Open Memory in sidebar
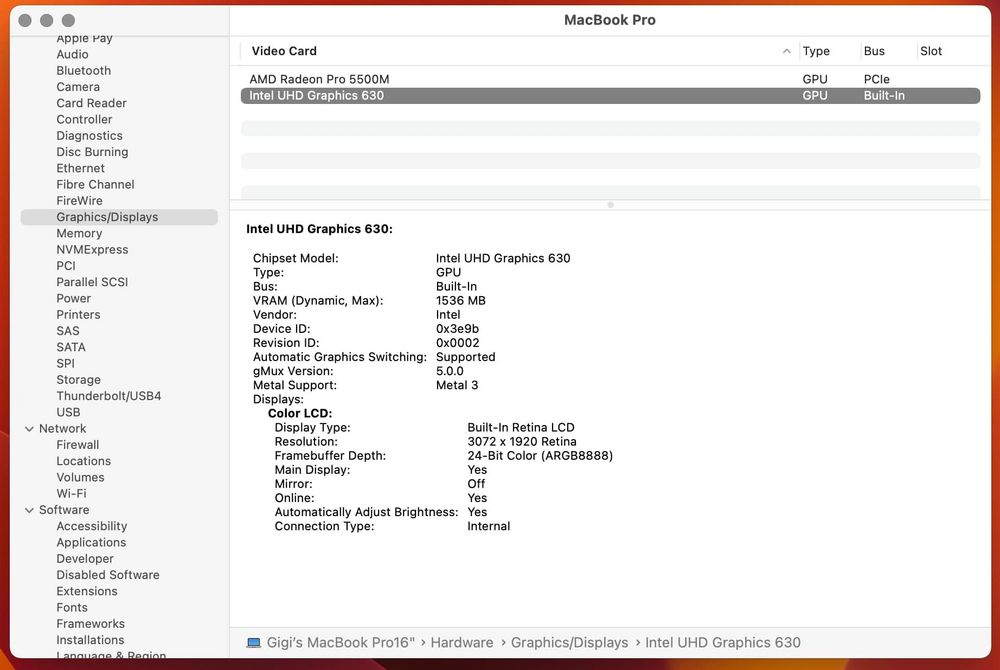This screenshot has width=1000, height=670. pos(79,233)
